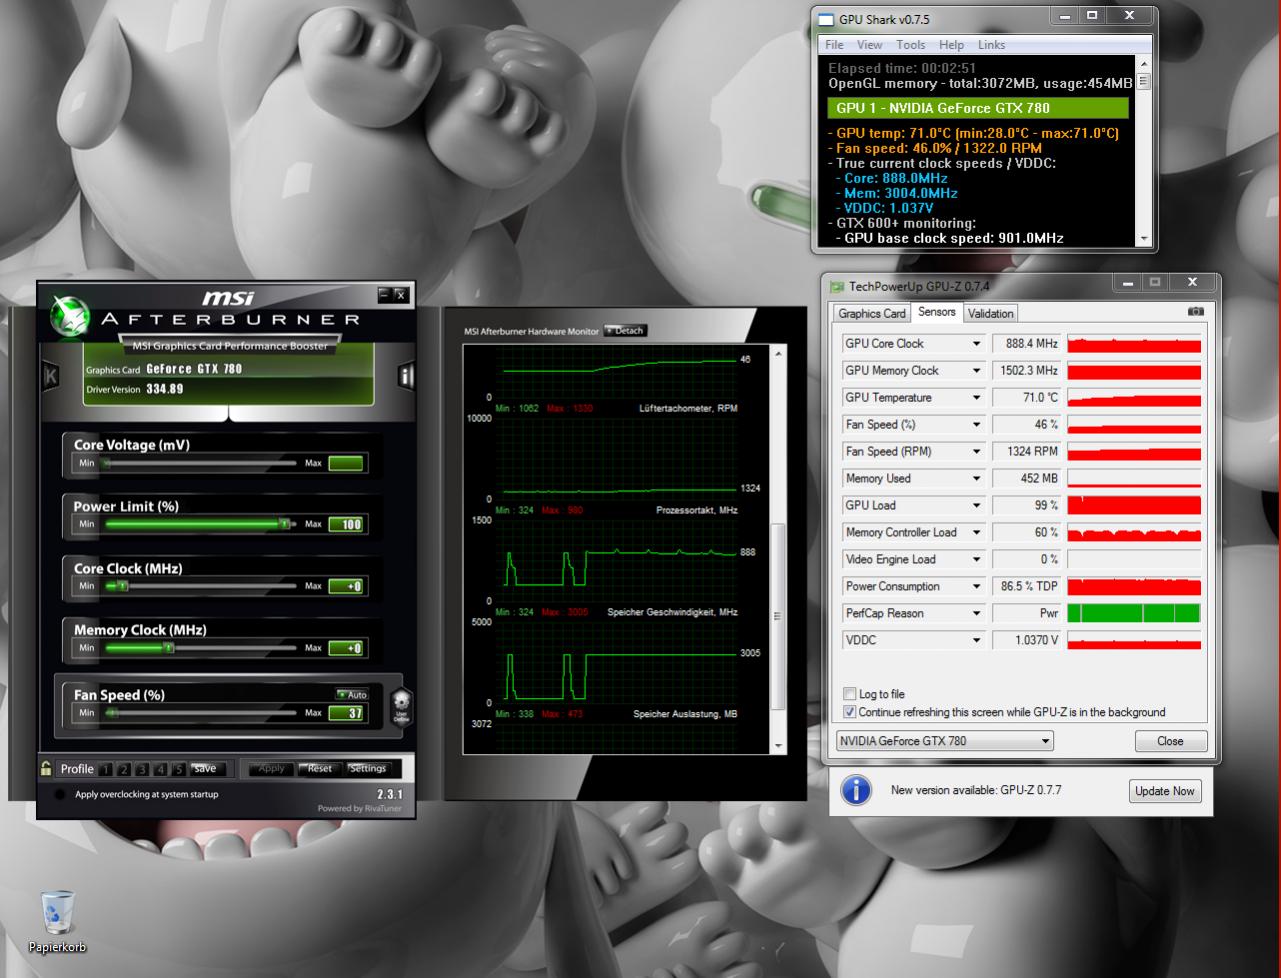Open Afterburner Settings
This screenshot has width=1281, height=978.
pos(368,769)
